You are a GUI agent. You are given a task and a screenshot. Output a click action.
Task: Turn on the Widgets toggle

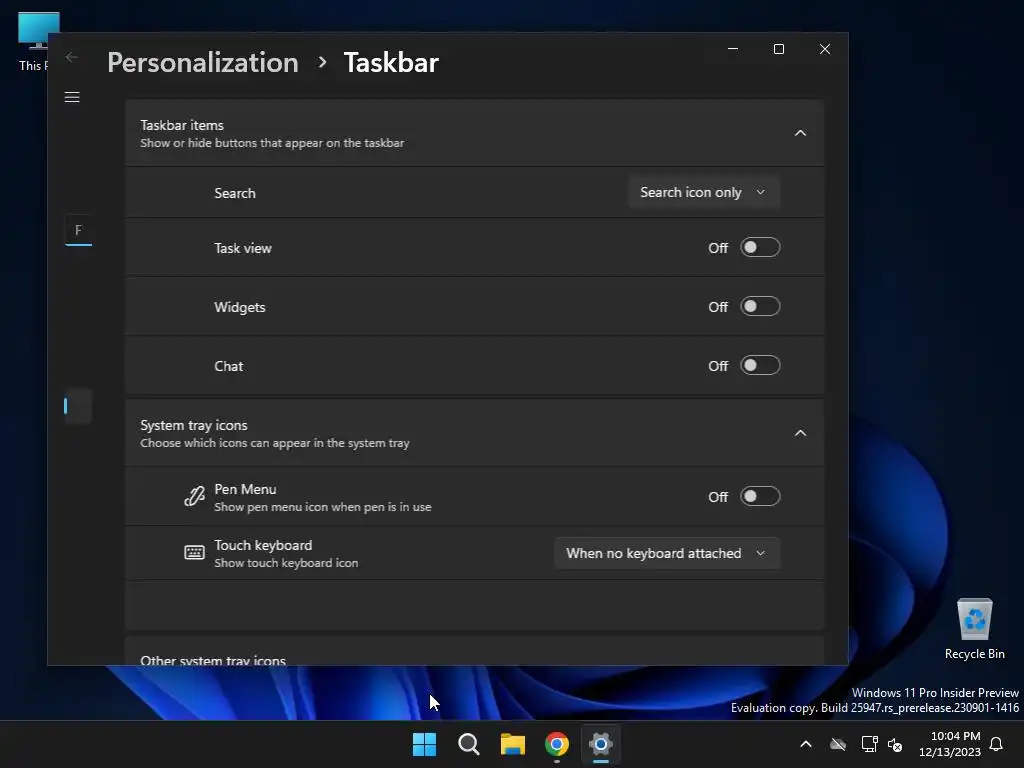(760, 306)
